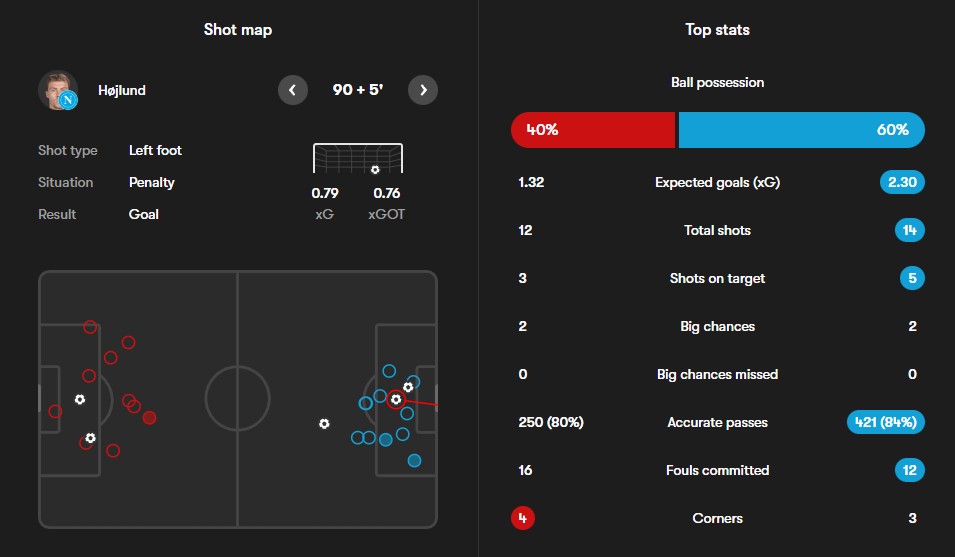Image resolution: width=955 pixels, height=557 pixels.
Task: Select the 421 (84%) accurate passes badge
Action: pos(886,422)
